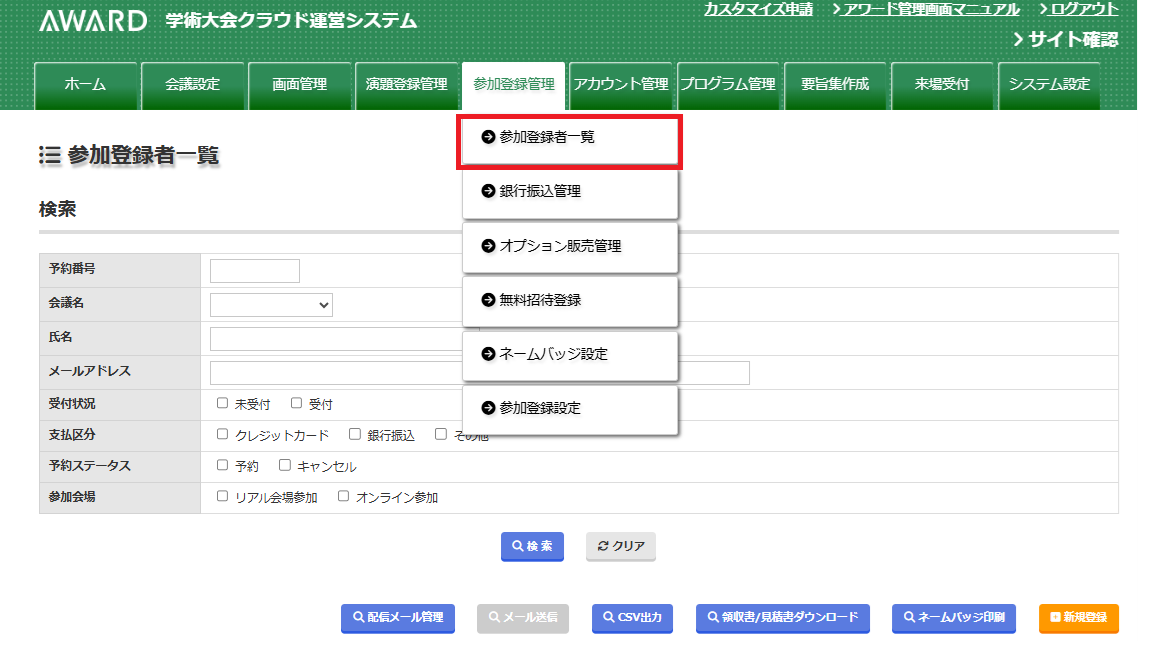
Task: Click the ログアウト link
Action: [1083, 9]
